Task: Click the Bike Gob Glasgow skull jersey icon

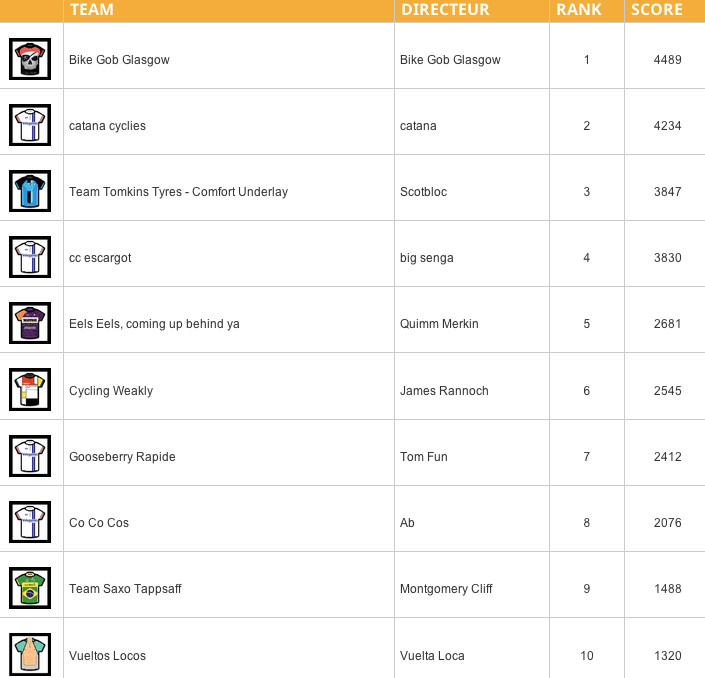Action: point(30,59)
